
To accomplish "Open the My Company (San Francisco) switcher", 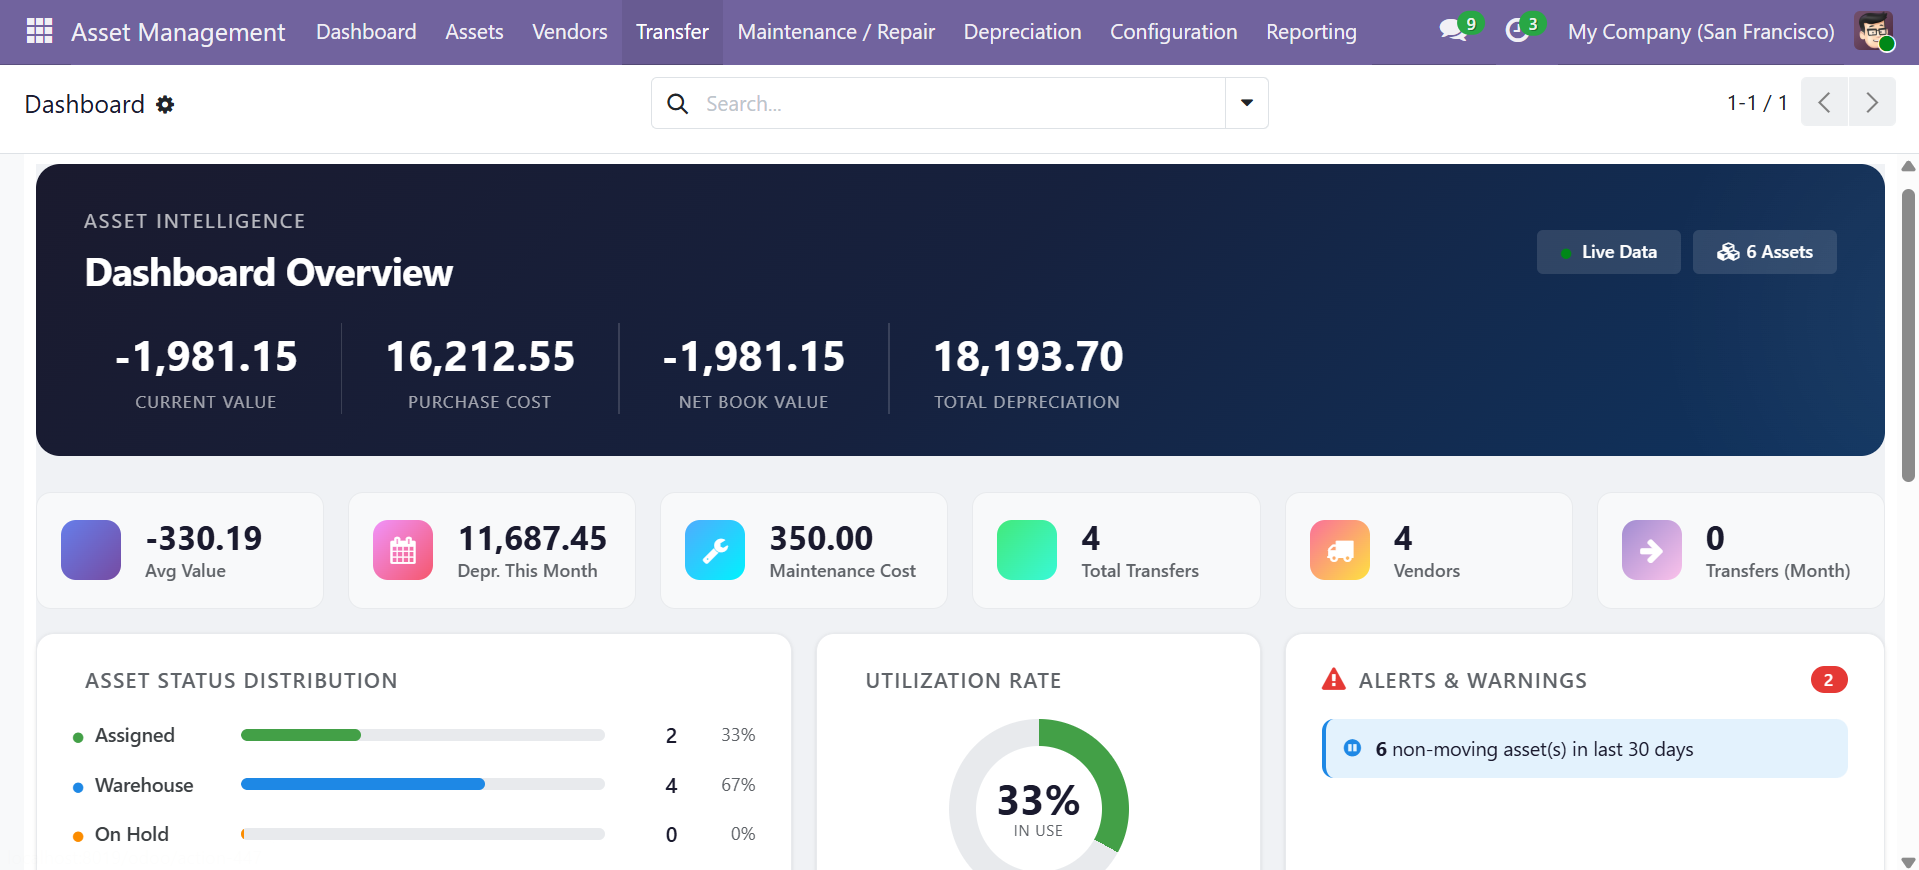I will pyautogui.click(x=1701, y=32).
